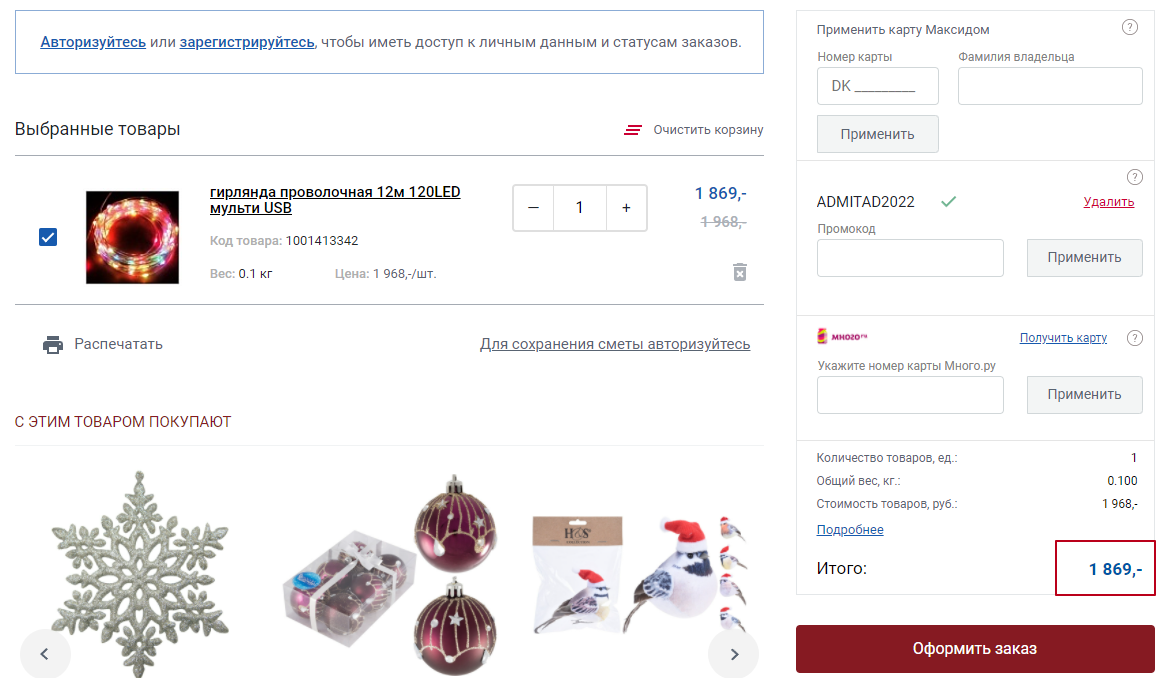Open help icon for Максидом card section
Image resolution: width=1165 pixels, height=678 pixels.
1129,27
